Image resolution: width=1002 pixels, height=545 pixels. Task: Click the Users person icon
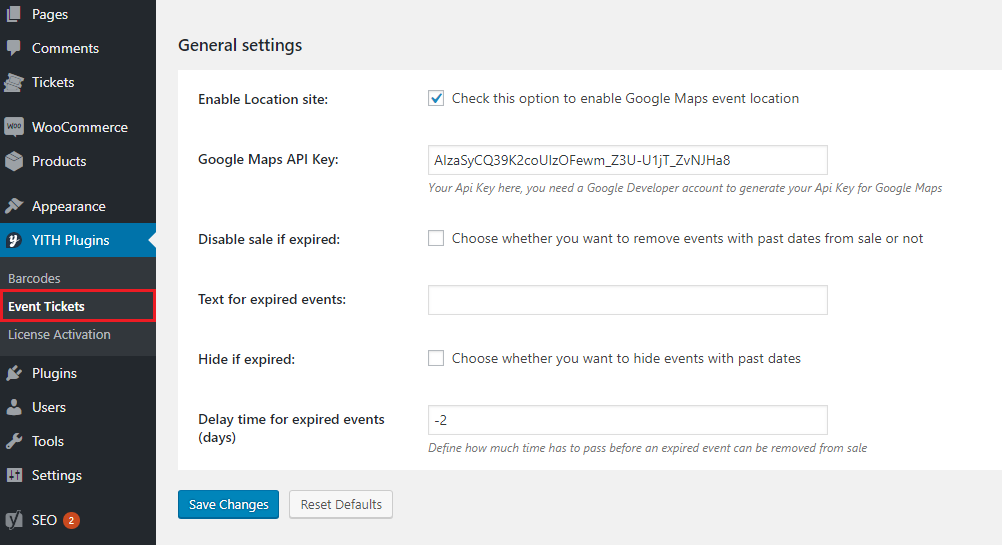click(x=14, y=407)
